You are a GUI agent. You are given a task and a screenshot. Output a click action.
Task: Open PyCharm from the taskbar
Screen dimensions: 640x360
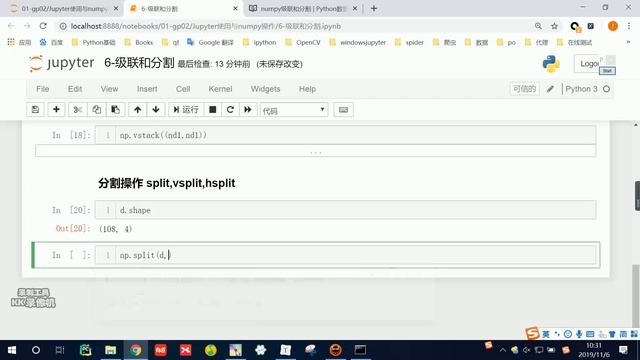[x=85, y=350]
